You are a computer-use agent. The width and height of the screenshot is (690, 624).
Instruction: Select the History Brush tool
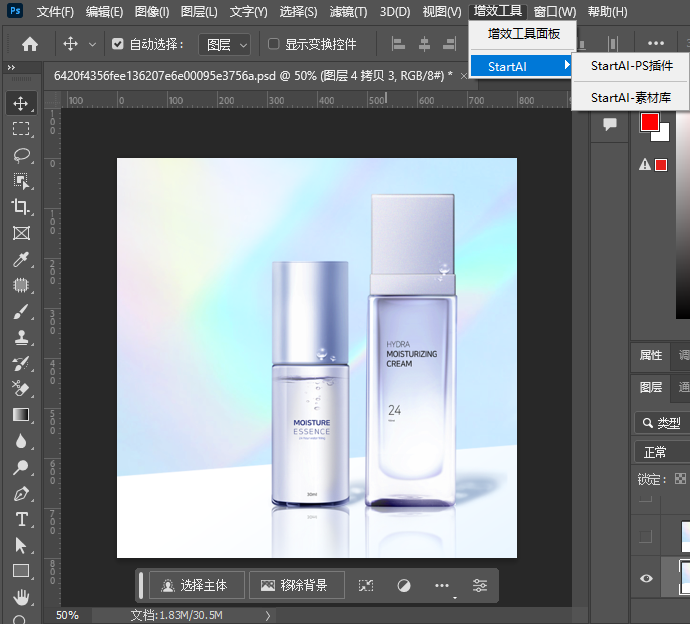point(21,363)
